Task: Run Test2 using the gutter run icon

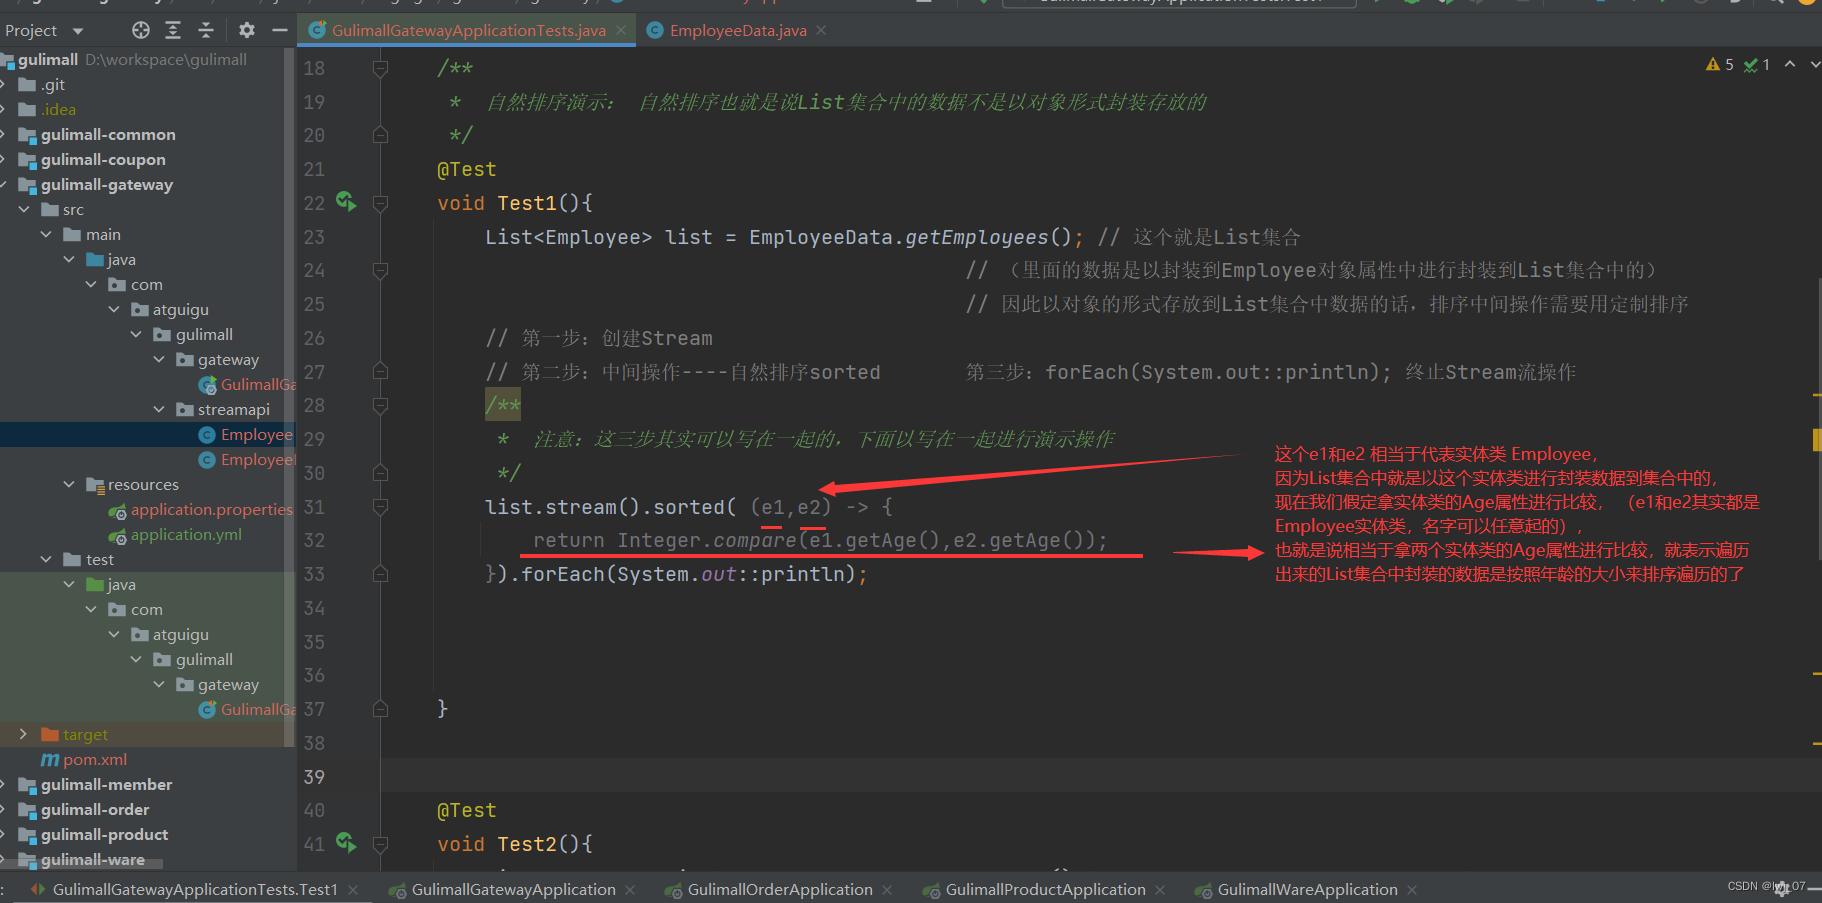Action: [x=346, y=843]
